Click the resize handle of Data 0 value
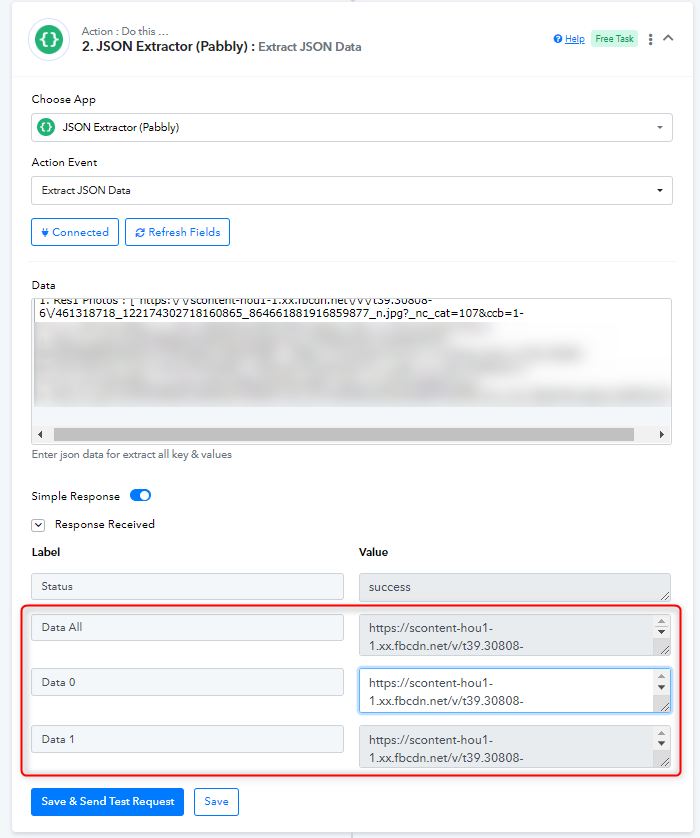The height and width of the screenshot is (838, 700). pyautogui.click(x=665, y=707)
